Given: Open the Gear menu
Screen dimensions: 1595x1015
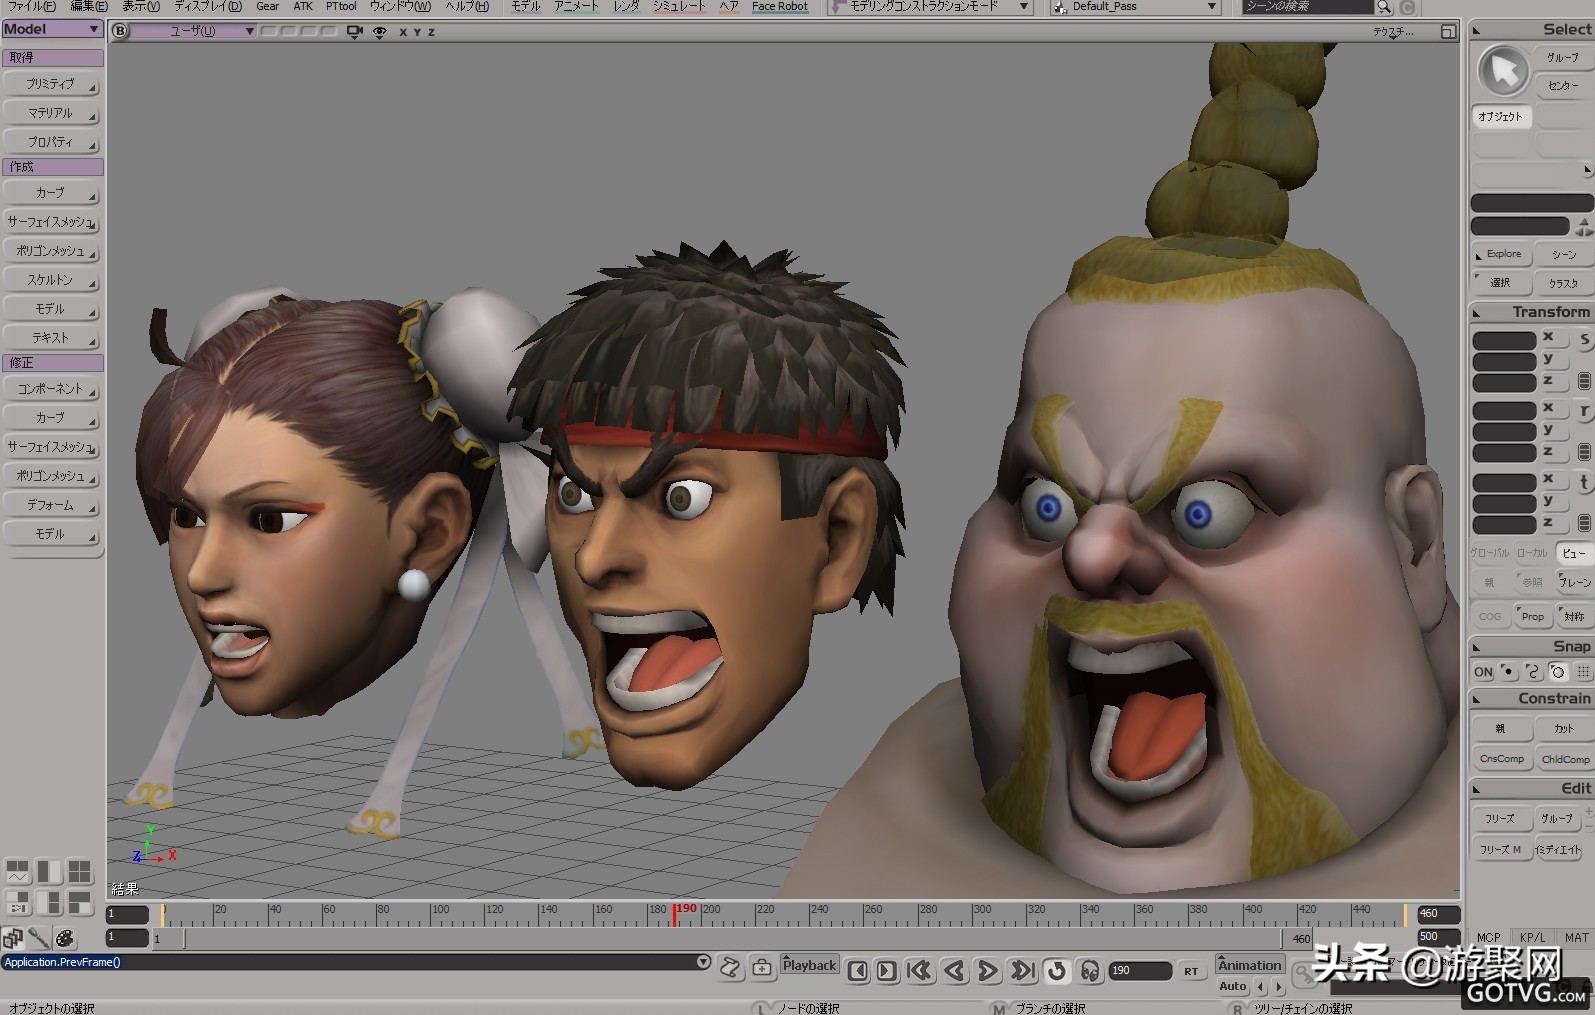Looking at the screenshot, I should 267,6.
